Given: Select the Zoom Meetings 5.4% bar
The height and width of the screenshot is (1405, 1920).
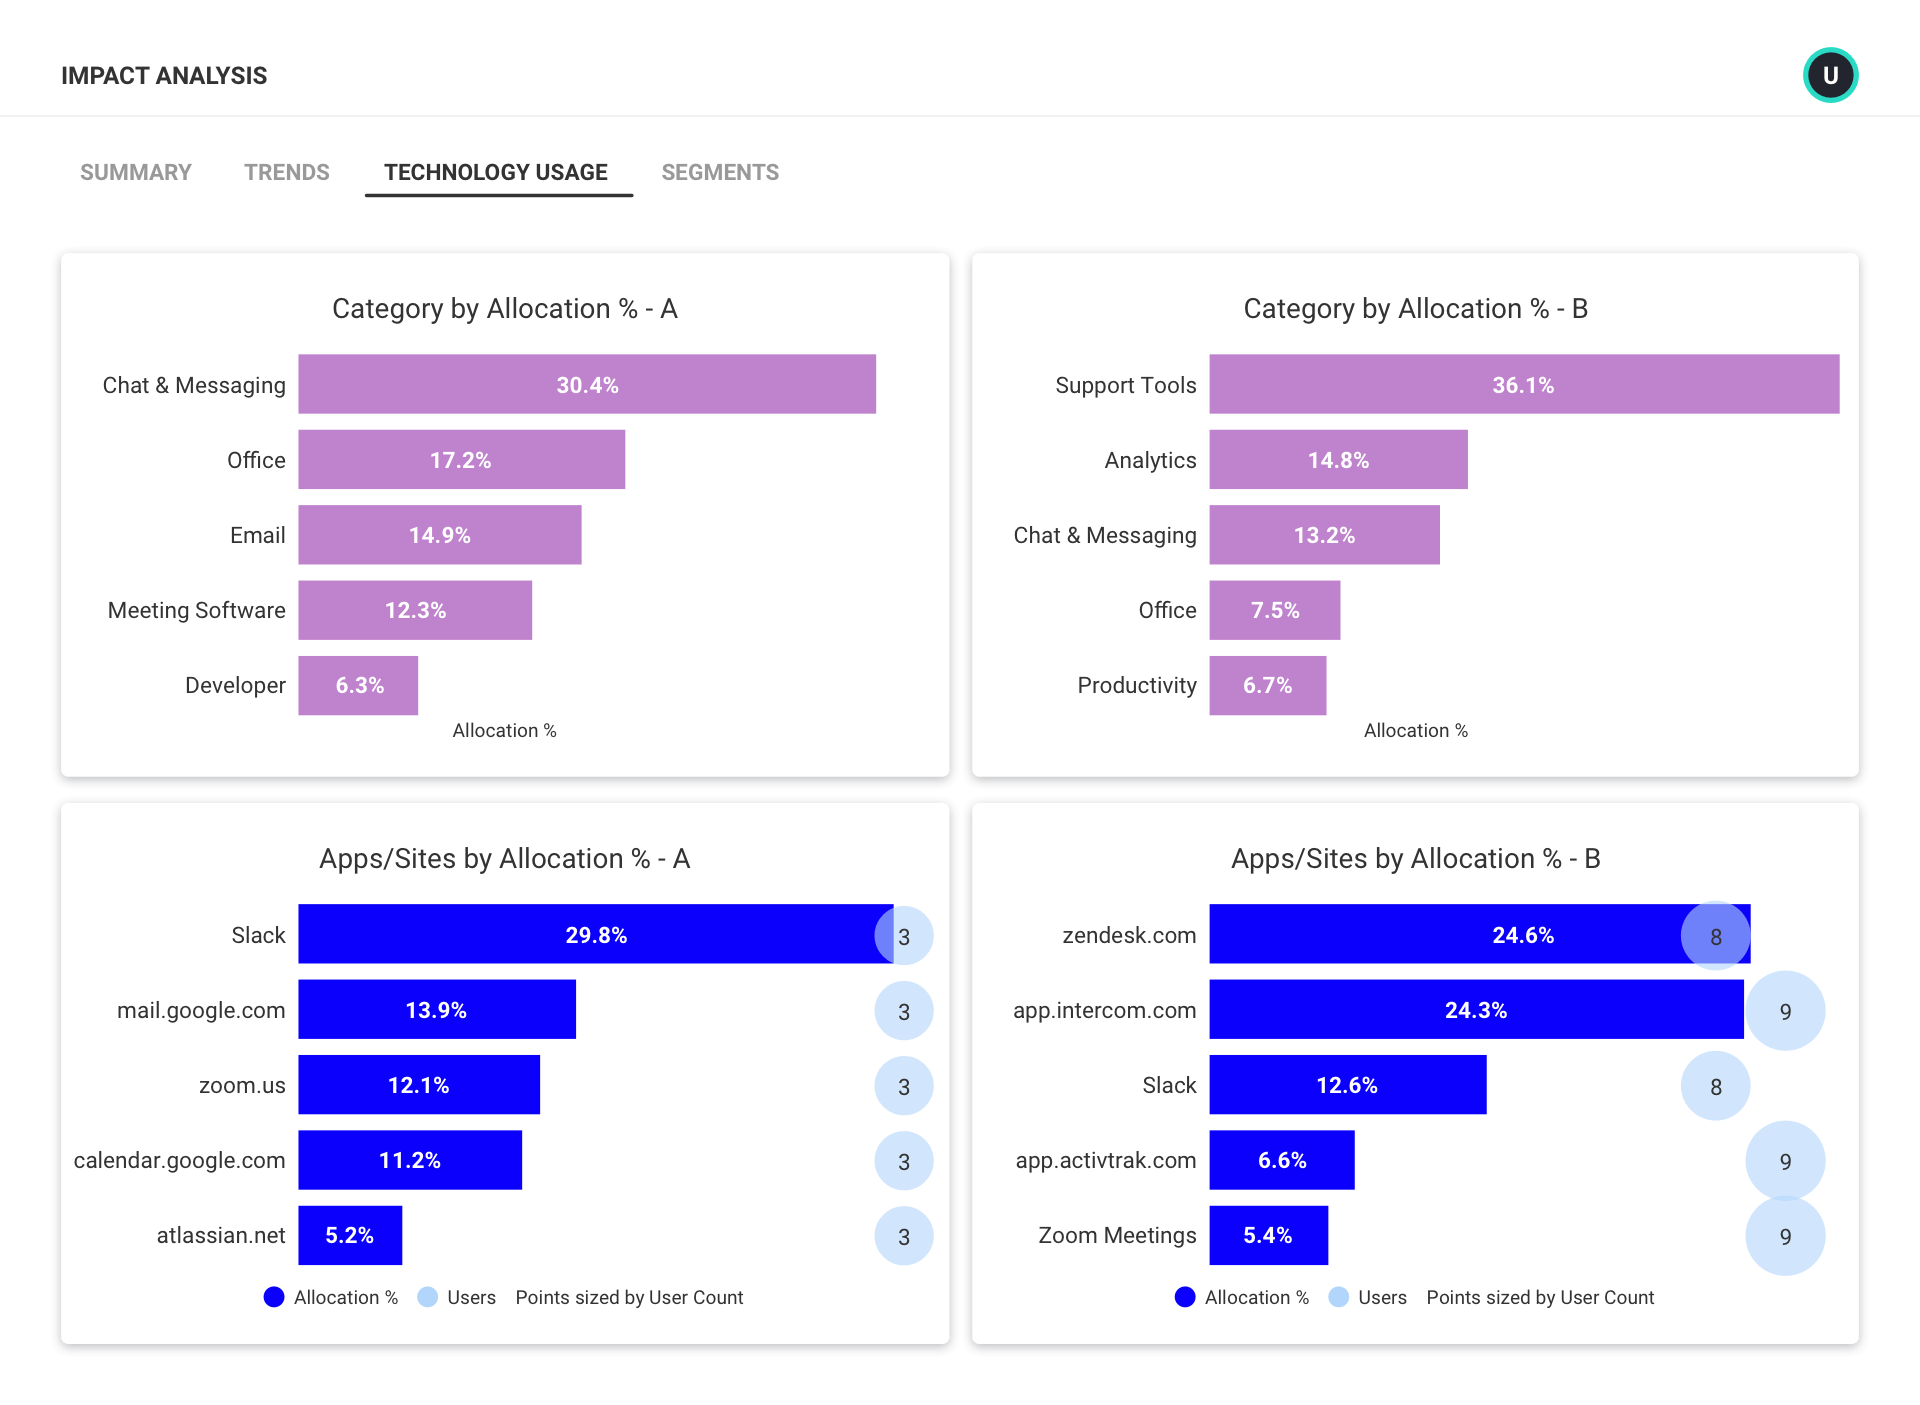Looking at the screenshot, I should point(1268,1235).
